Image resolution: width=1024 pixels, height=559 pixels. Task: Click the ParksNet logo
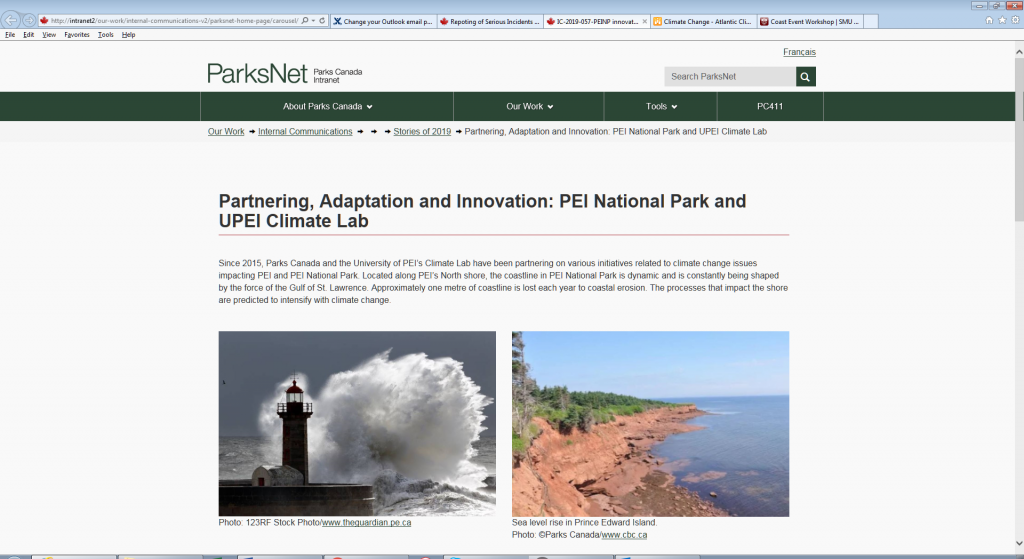point(257,74)
